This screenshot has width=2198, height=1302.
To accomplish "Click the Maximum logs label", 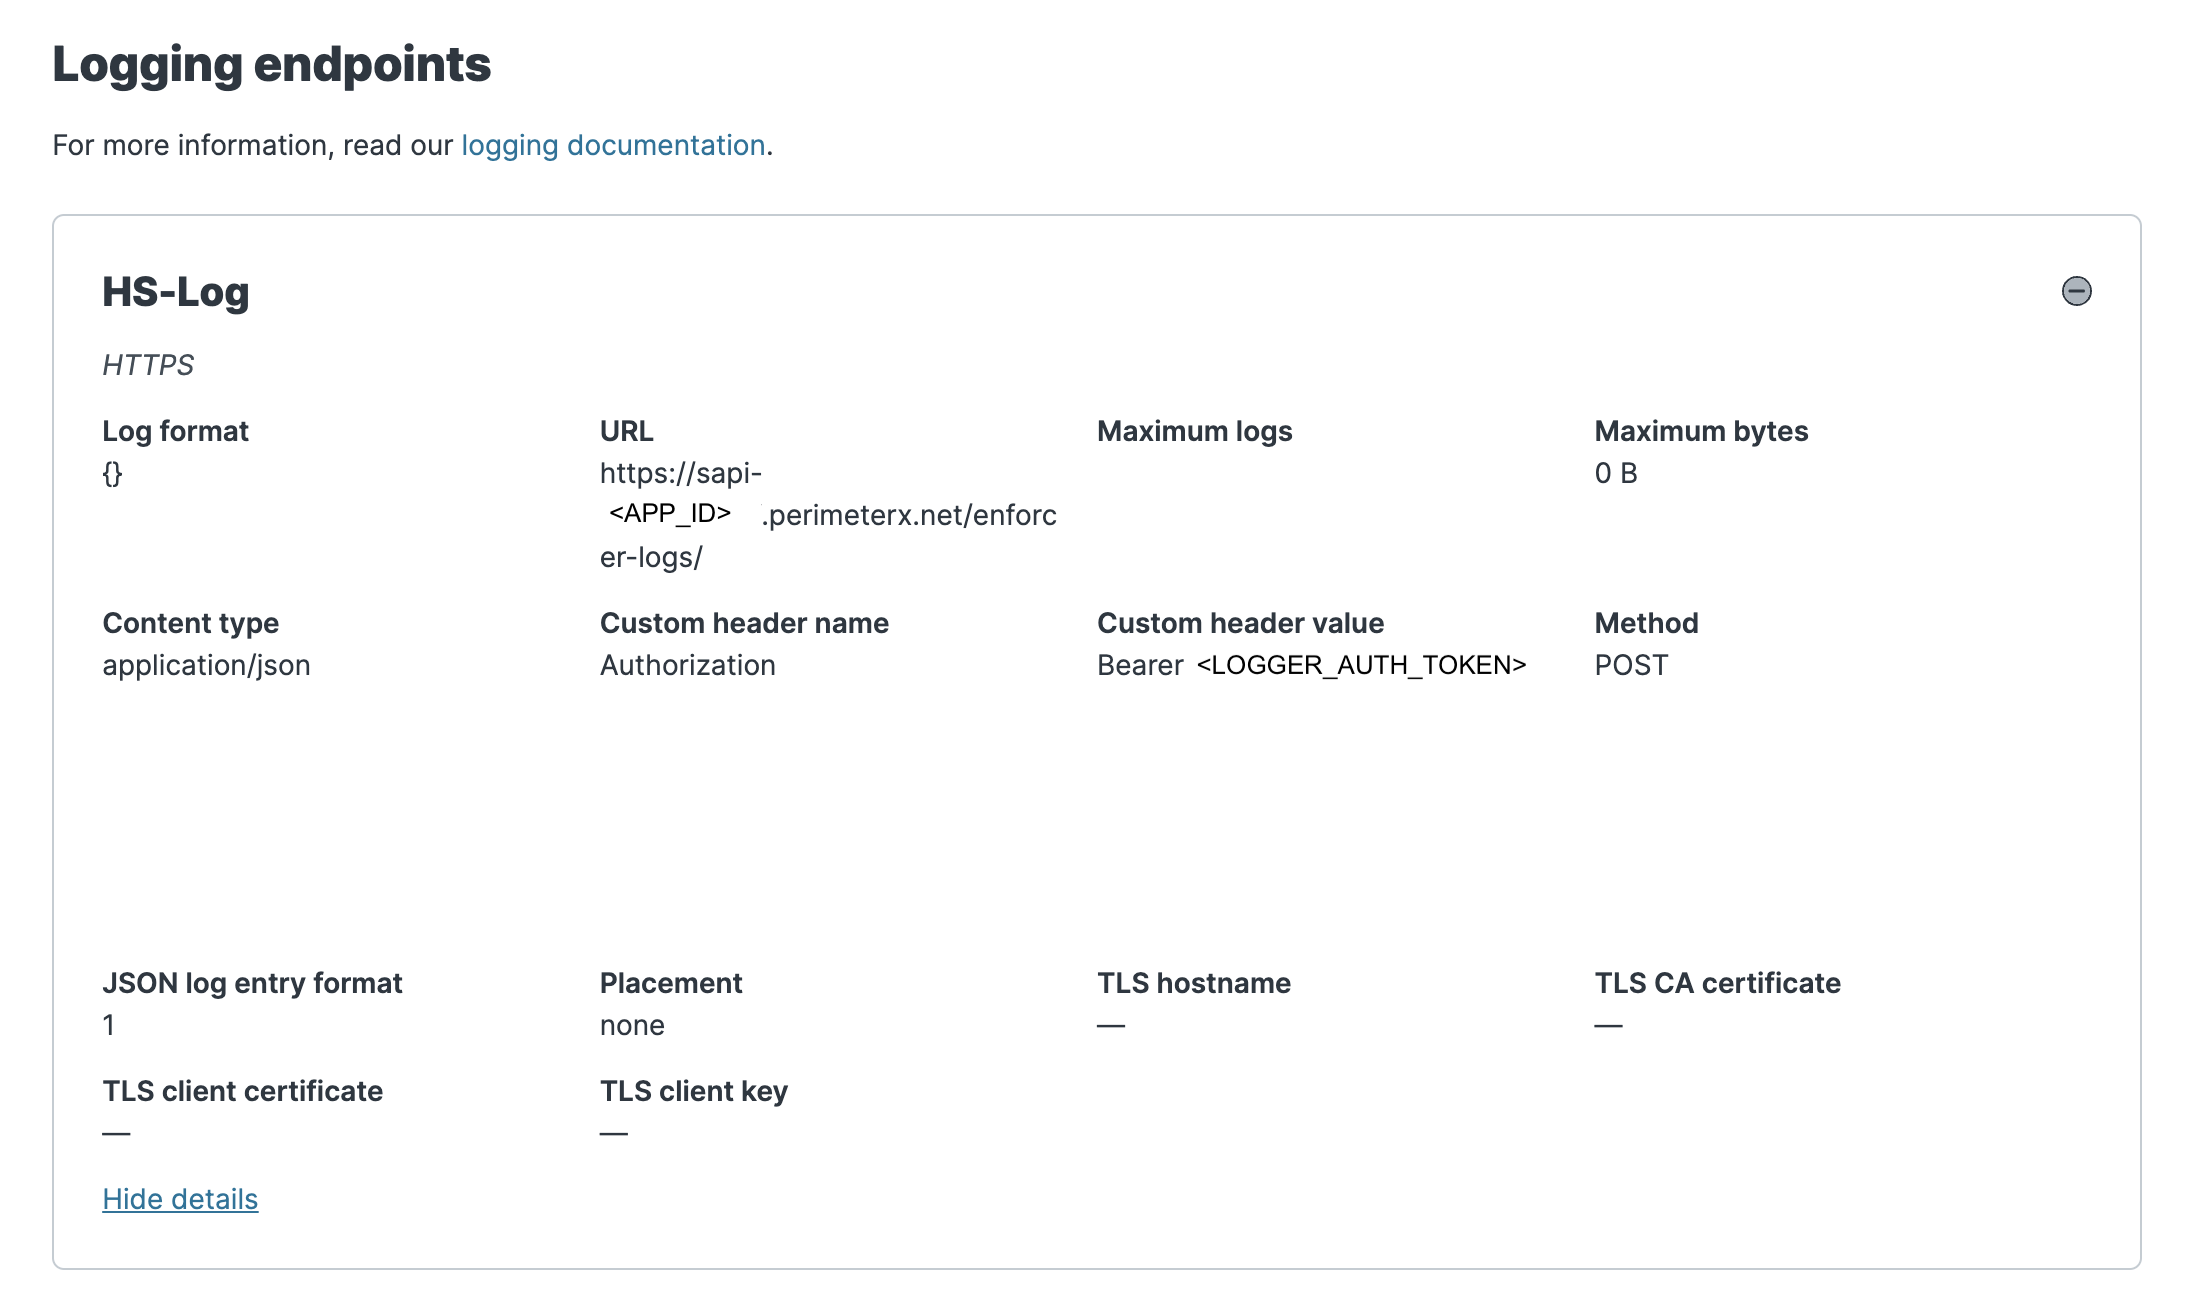I will click(1194, 431).
